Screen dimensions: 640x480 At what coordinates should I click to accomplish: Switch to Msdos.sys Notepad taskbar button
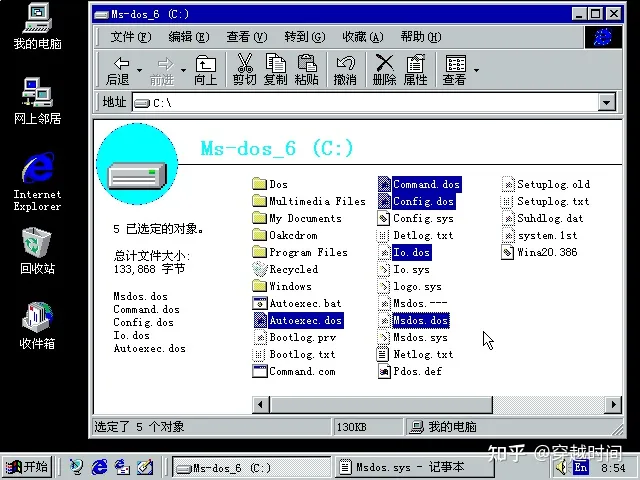coord(415,467)
